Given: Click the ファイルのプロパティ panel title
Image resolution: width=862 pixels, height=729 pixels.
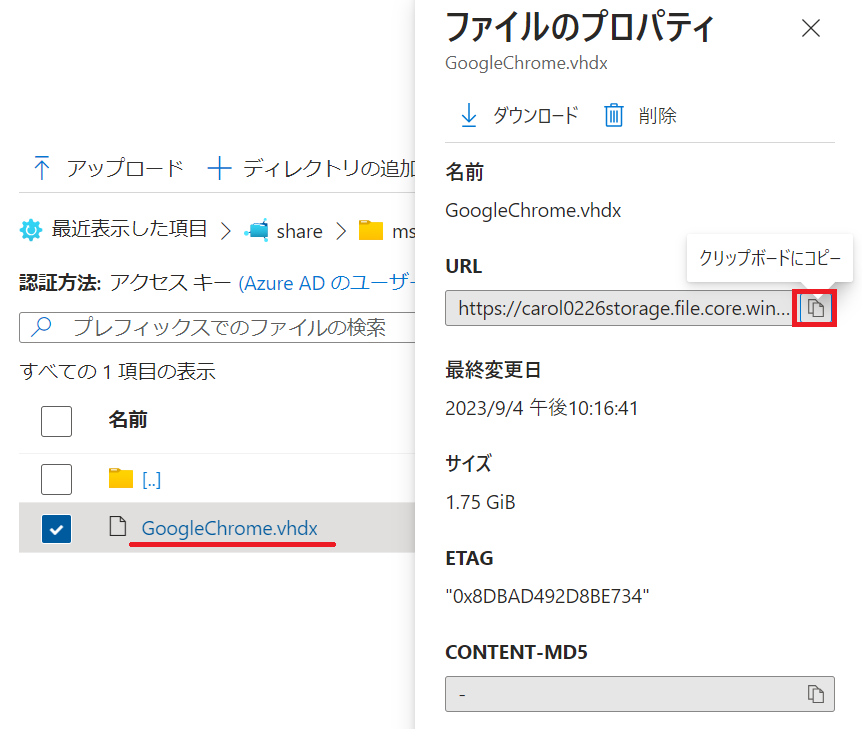Looking at the screenshot, I should click(x=579, y=27).
